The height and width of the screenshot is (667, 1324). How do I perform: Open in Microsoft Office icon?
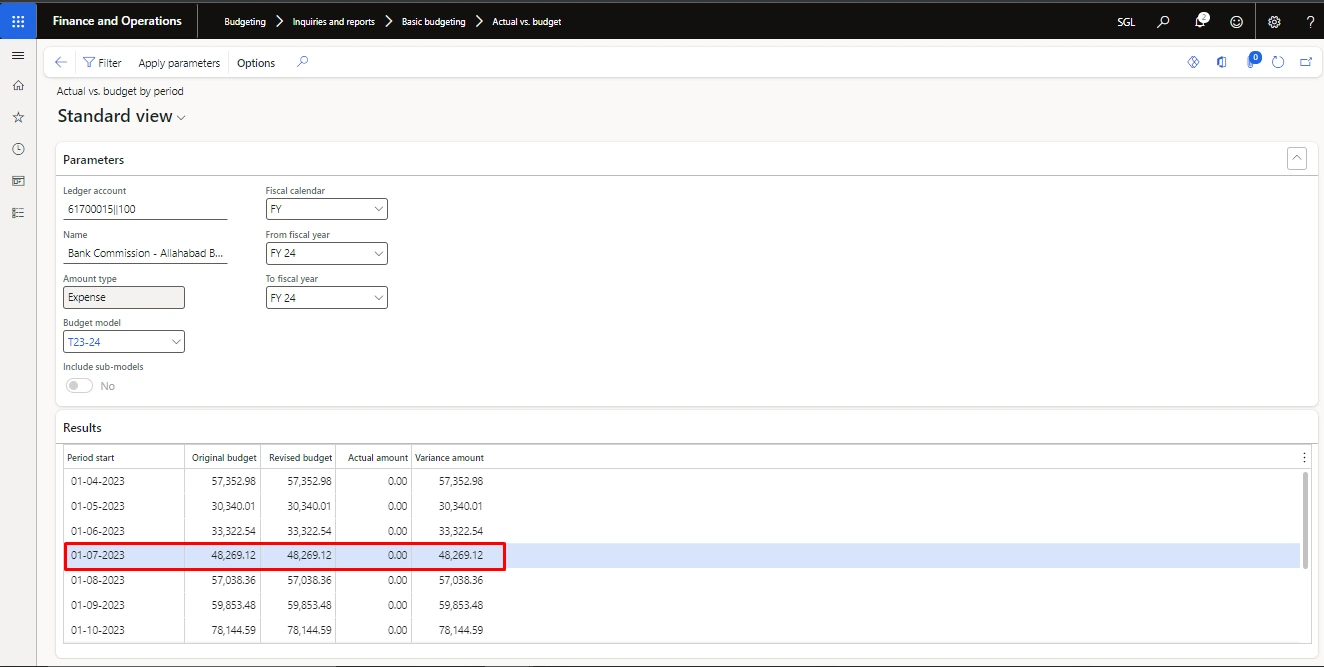(1221, 62)
